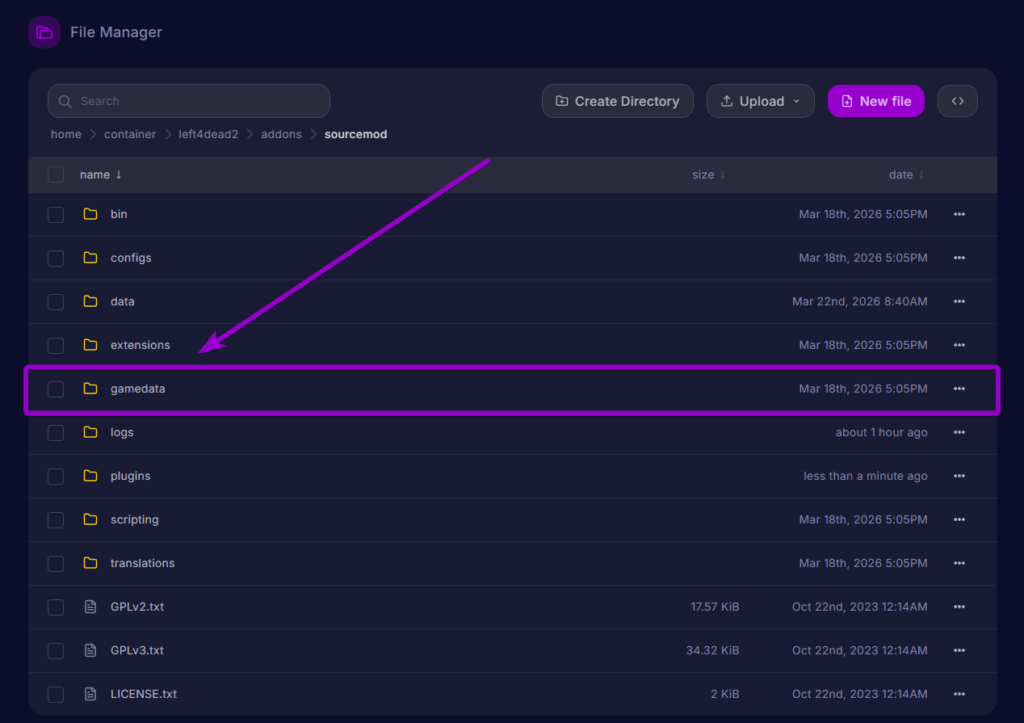Expand the Upload dropdown
The width and height of the screenshot is (1024, 723).
coord(761,101)
